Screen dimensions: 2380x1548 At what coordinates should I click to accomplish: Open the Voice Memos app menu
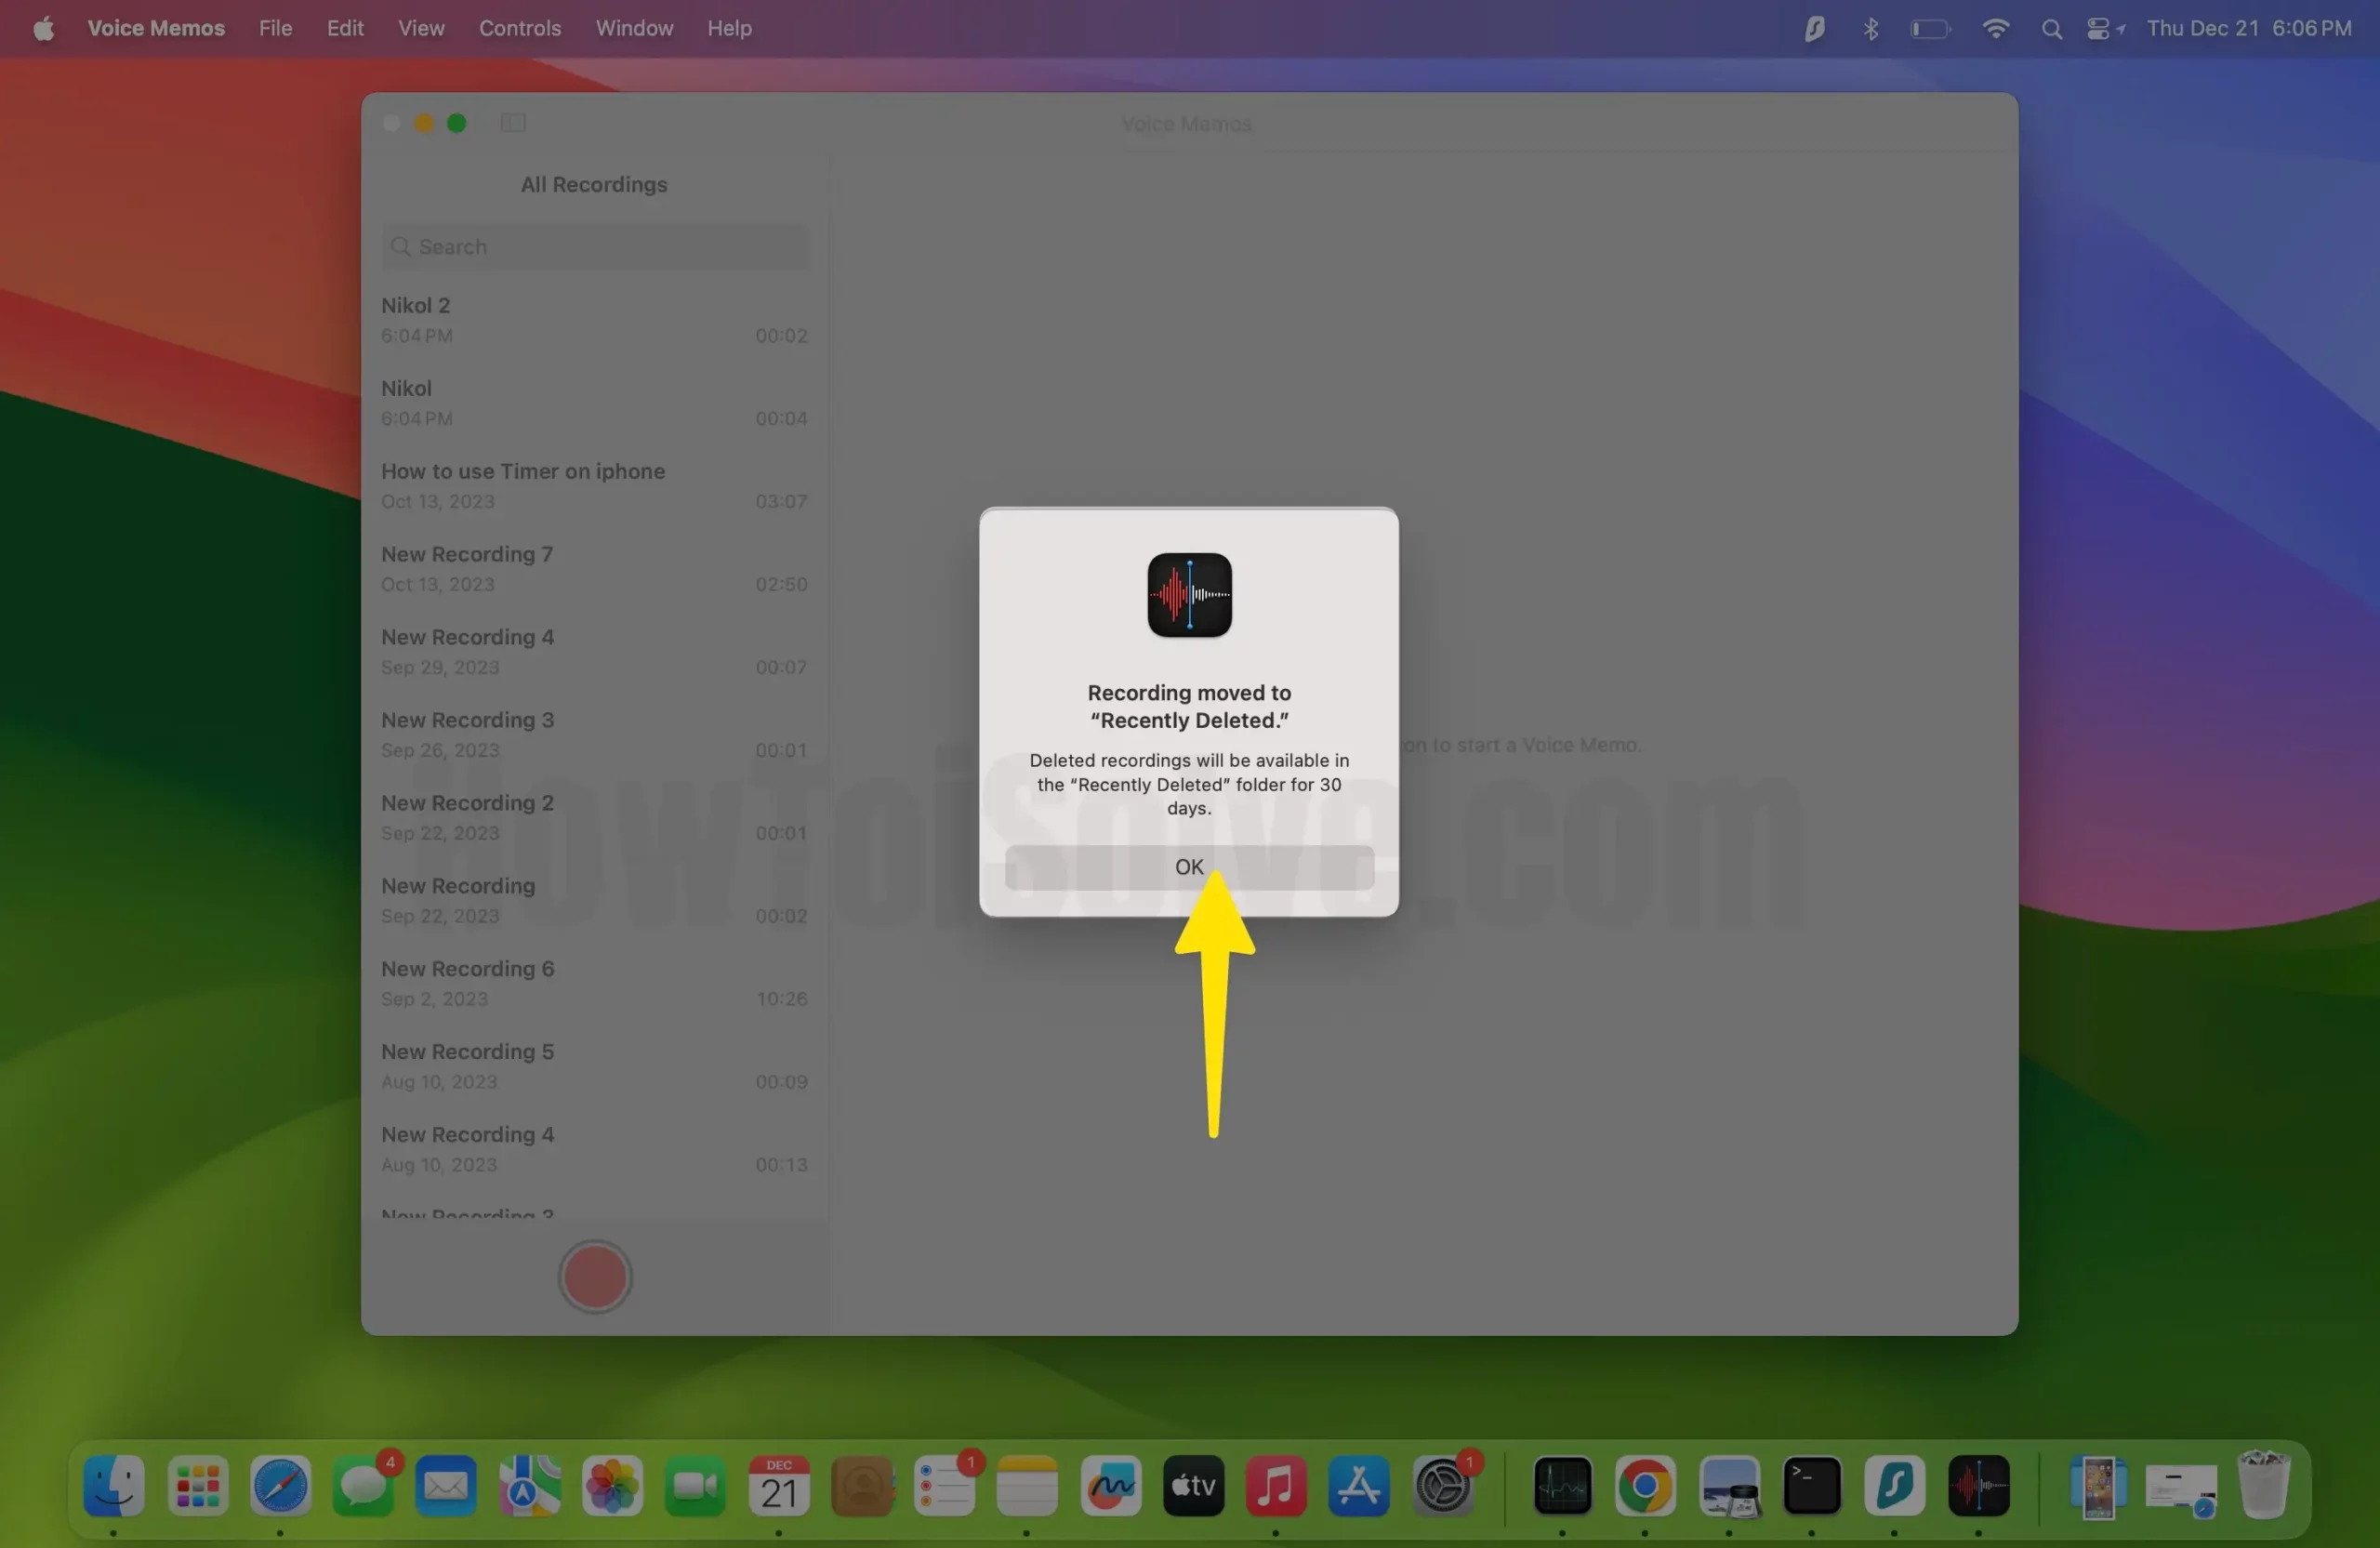click(156, 28)
